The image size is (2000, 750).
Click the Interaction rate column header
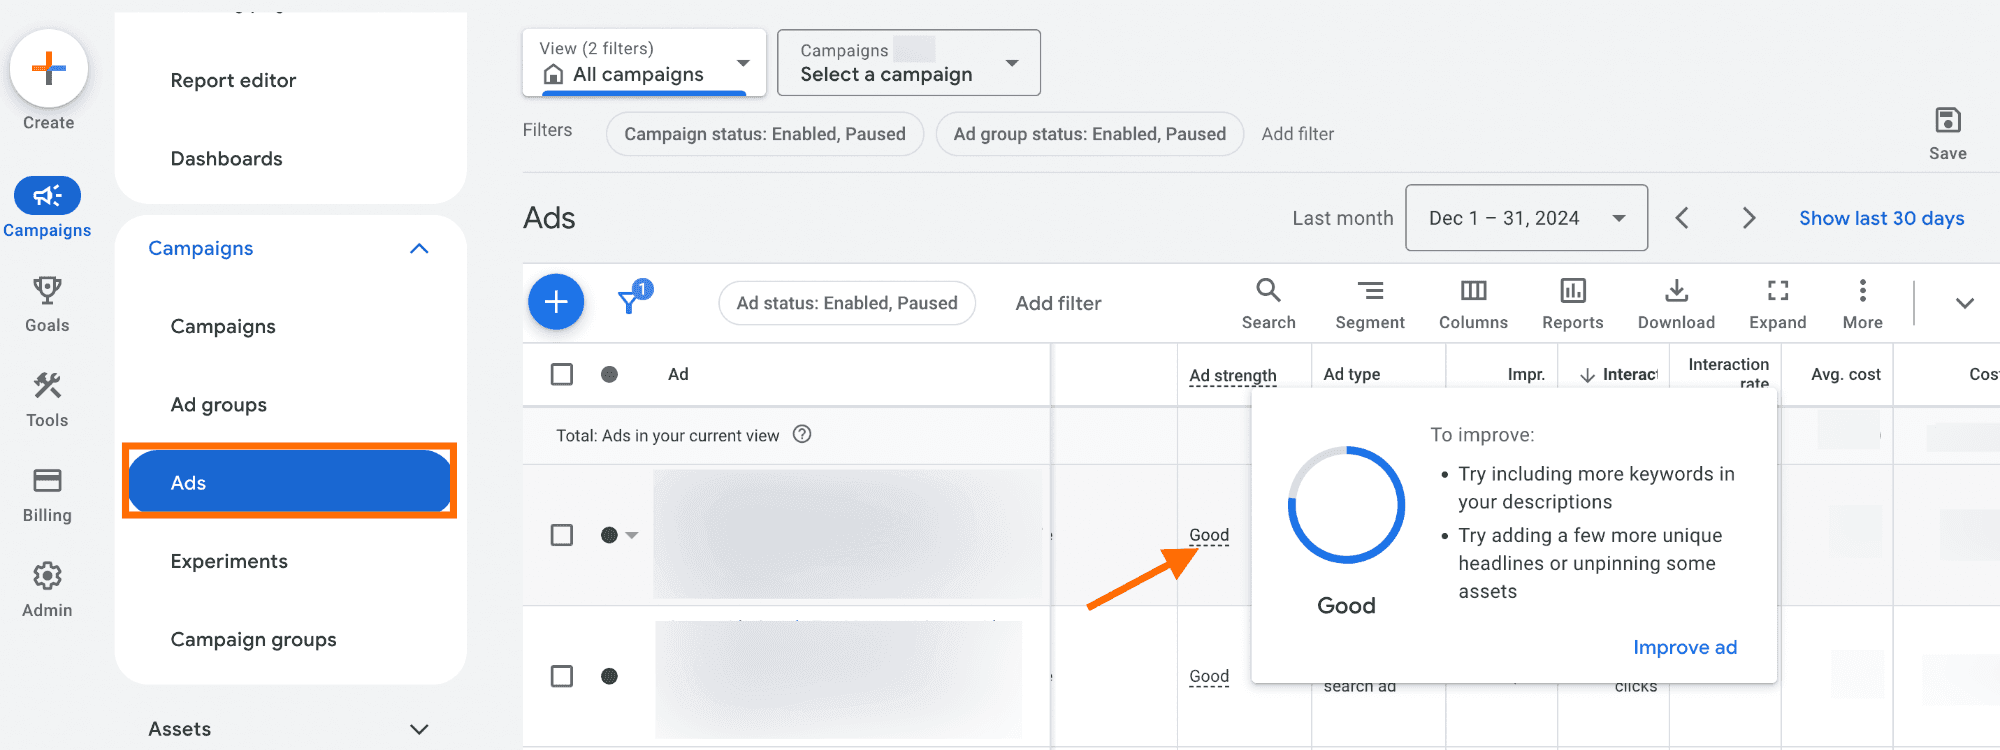tap(1728, 372)
